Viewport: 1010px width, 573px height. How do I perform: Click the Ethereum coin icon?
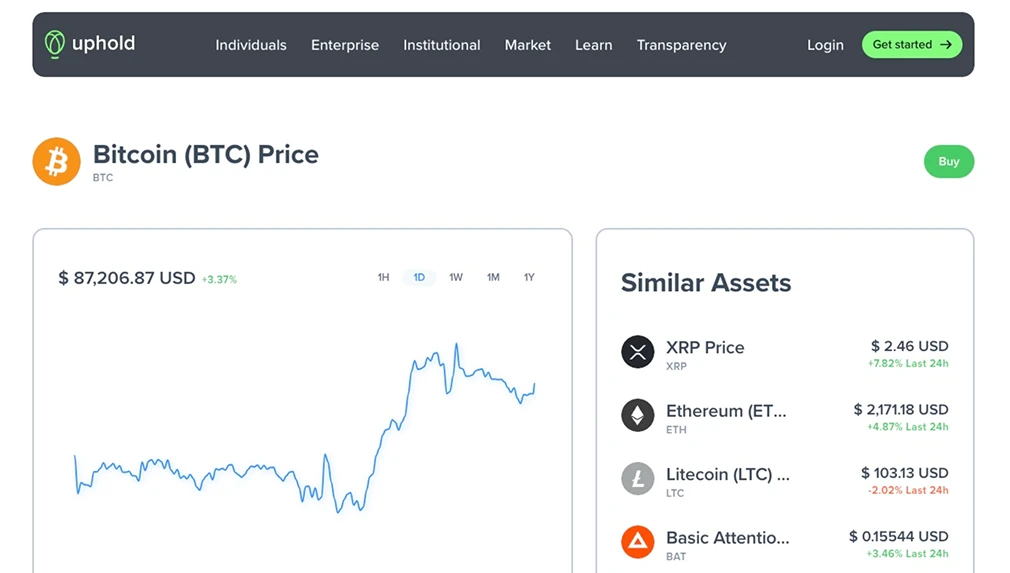tap(638, 415)
